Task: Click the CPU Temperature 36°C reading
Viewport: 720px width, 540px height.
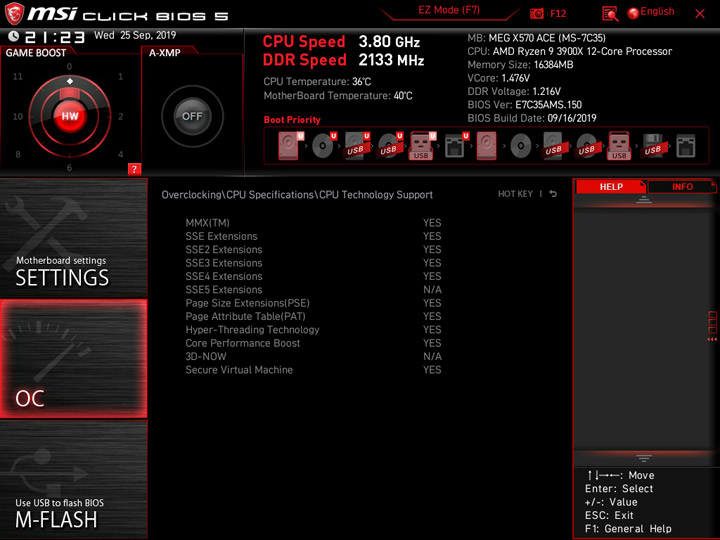Action: [x=317, y=82]
